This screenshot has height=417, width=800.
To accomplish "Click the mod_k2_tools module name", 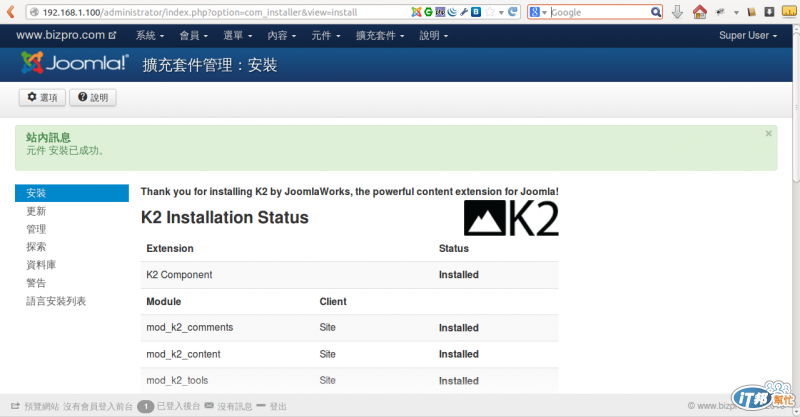I will (177, 380).
